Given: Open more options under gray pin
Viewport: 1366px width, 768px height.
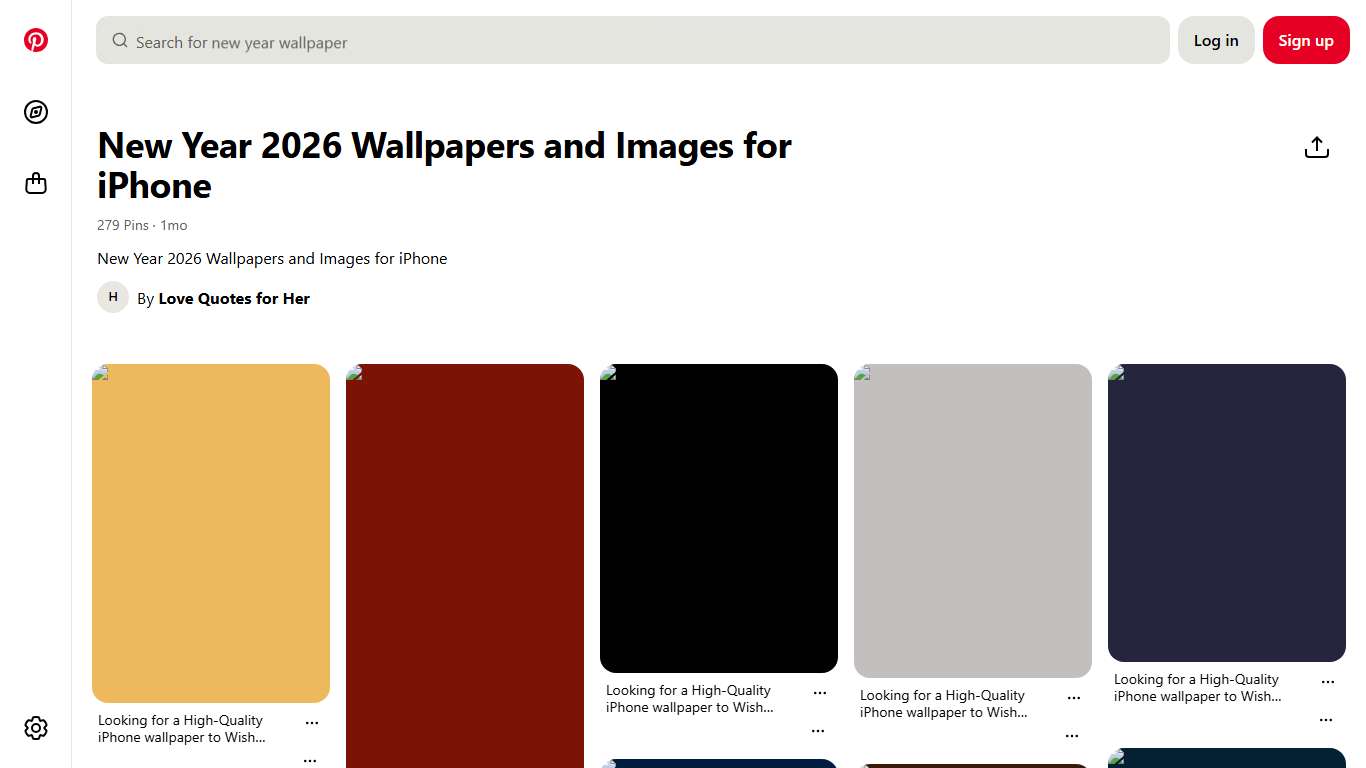Looking at the screenshot, I should pyautogui.click(x=1074, y=698).
